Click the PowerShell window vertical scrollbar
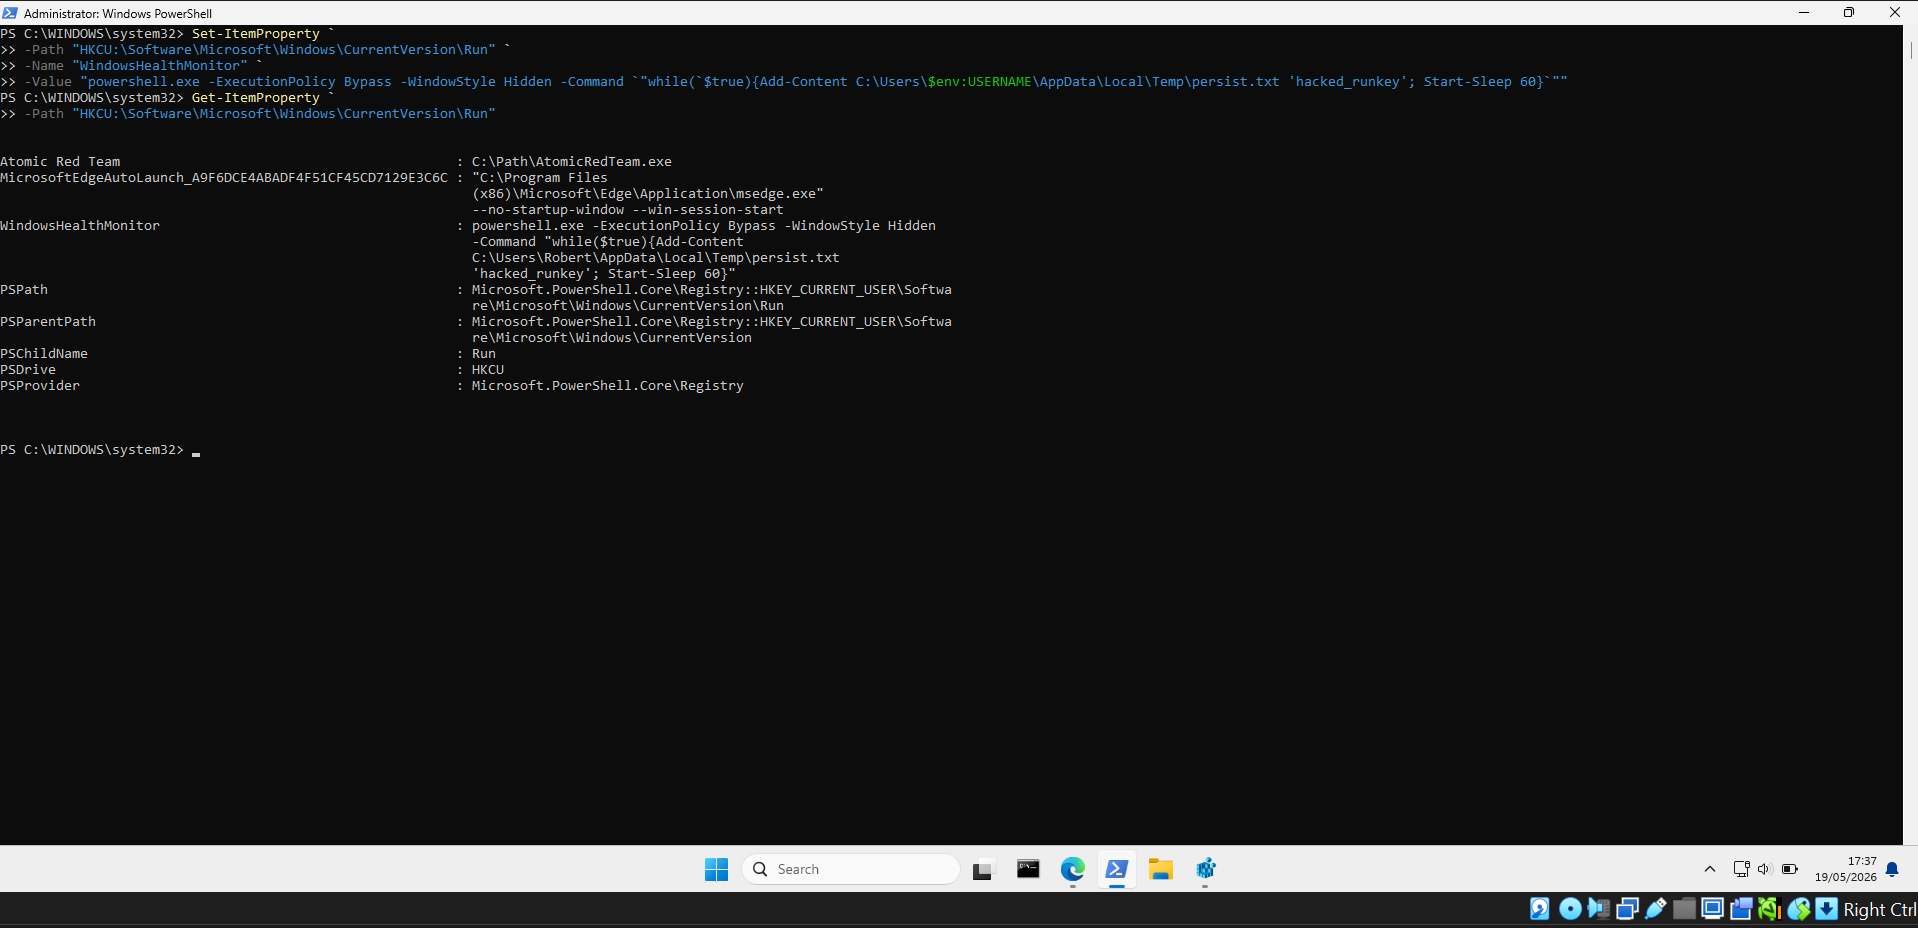1918x928 pixels. coord(1910,435)
